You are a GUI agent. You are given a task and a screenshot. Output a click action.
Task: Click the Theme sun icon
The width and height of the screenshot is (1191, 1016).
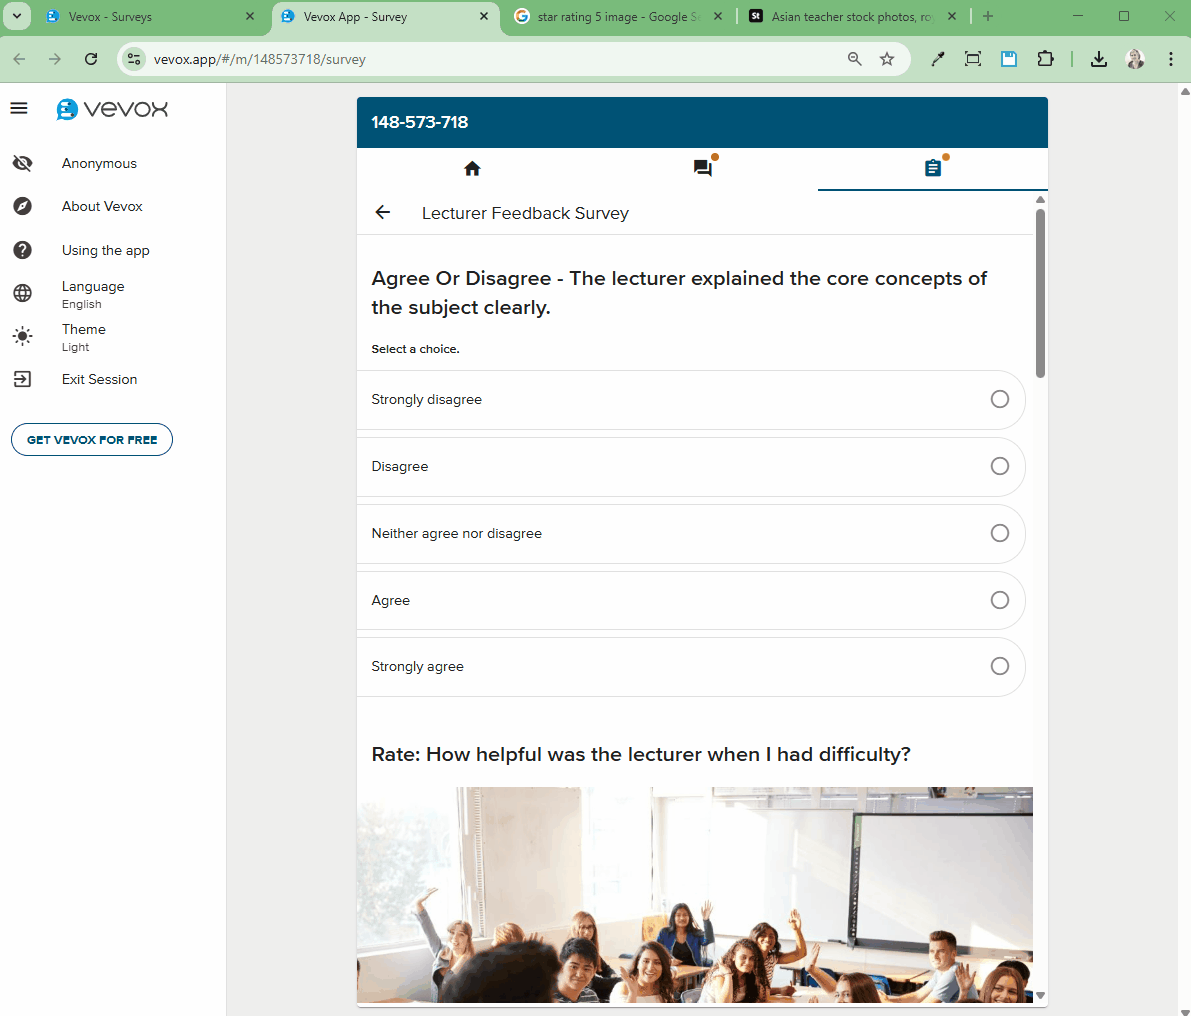coord(22,336)
